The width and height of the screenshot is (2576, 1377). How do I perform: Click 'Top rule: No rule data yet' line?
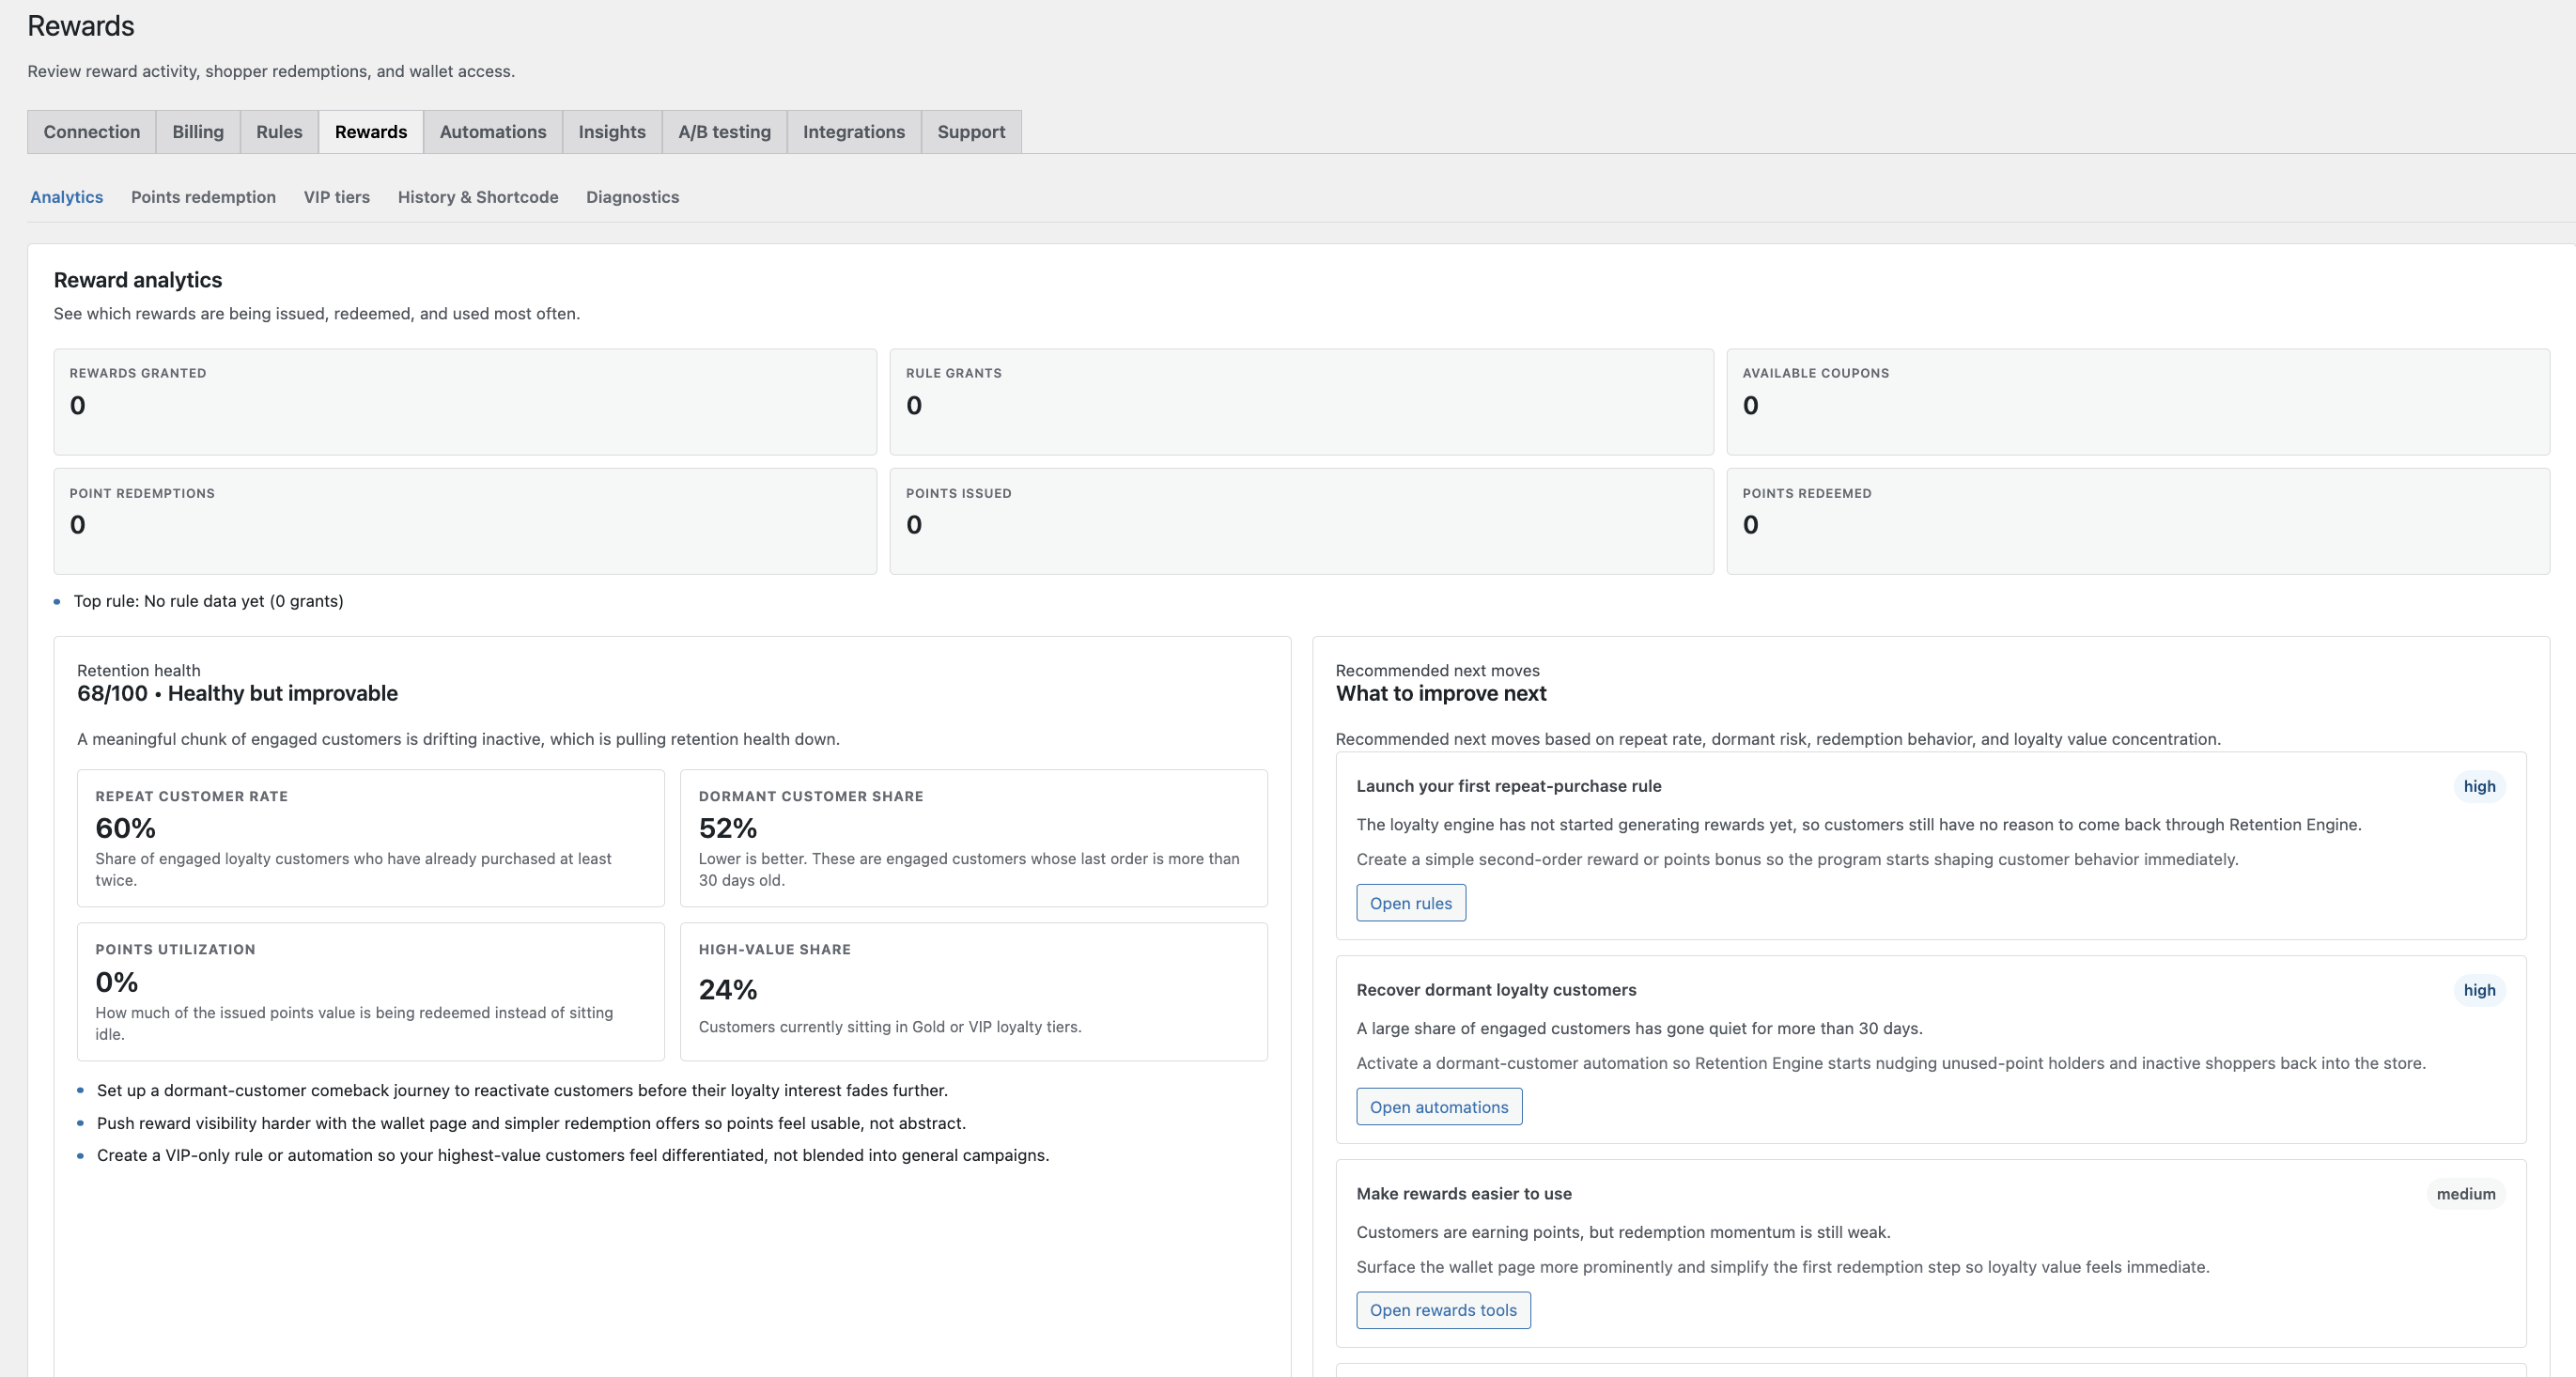point(208,601)
